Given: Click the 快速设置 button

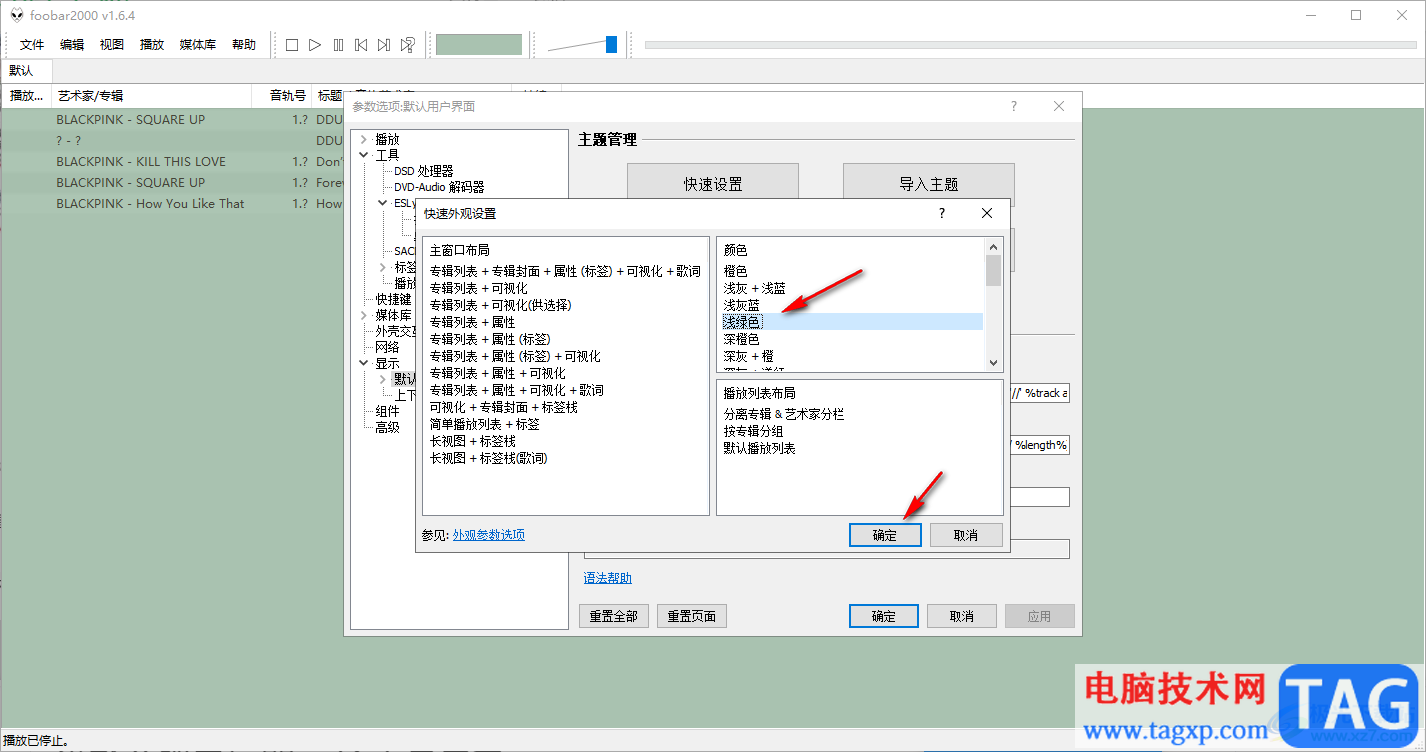Looking at the screenshot, I should click(x=713, y=184).
